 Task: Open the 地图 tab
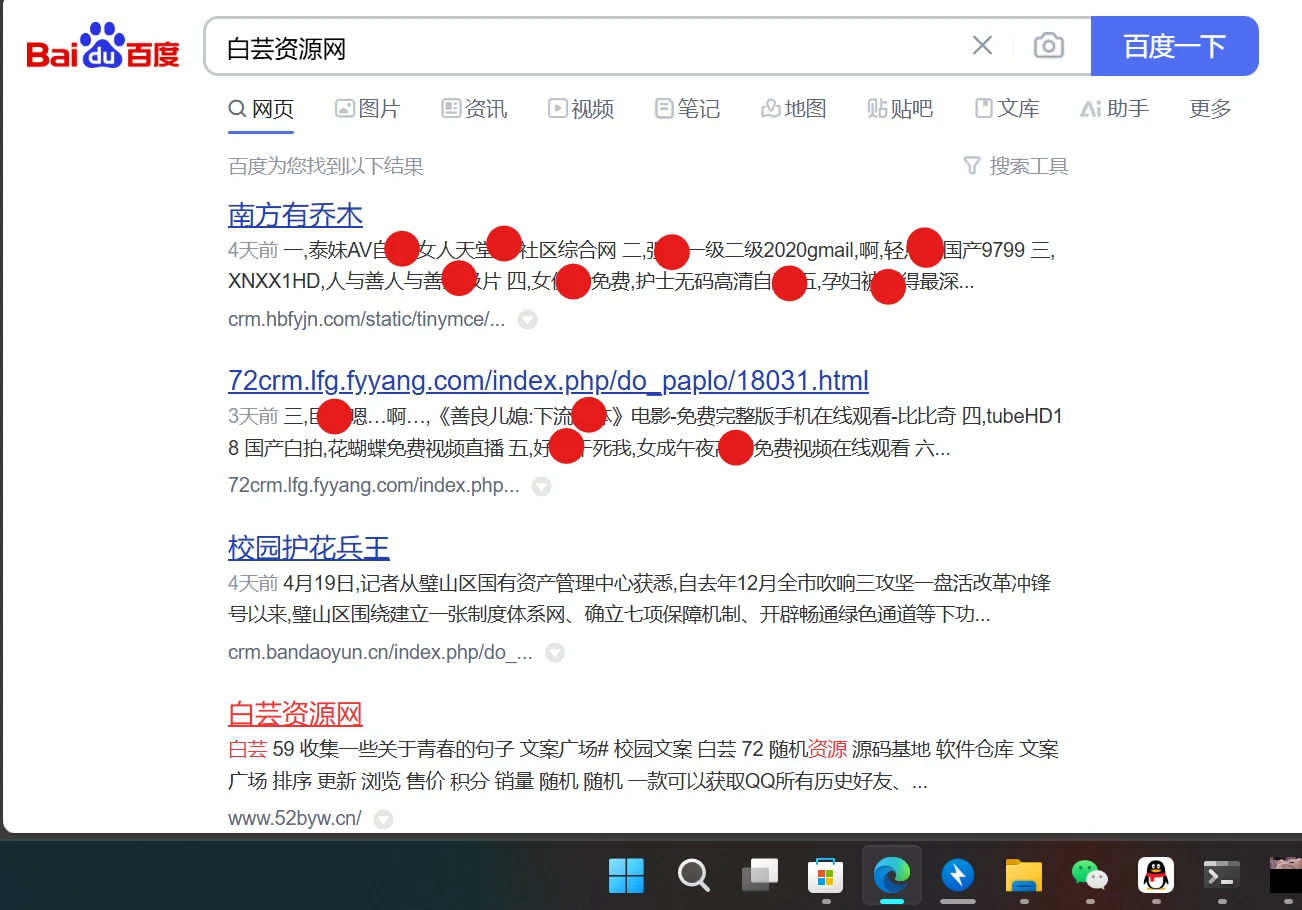(x=794, y=109)
